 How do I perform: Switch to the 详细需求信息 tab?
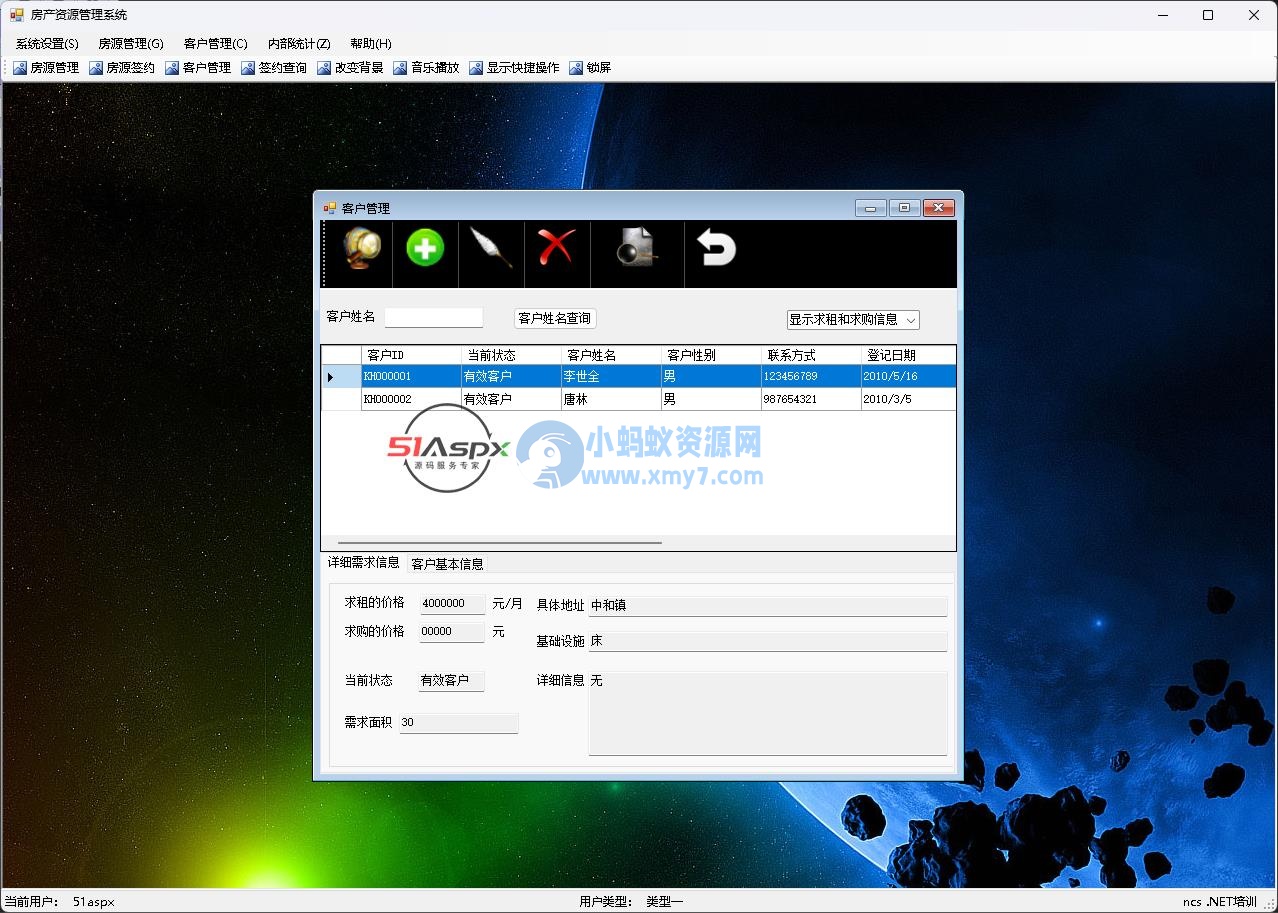tap(364, 563)
